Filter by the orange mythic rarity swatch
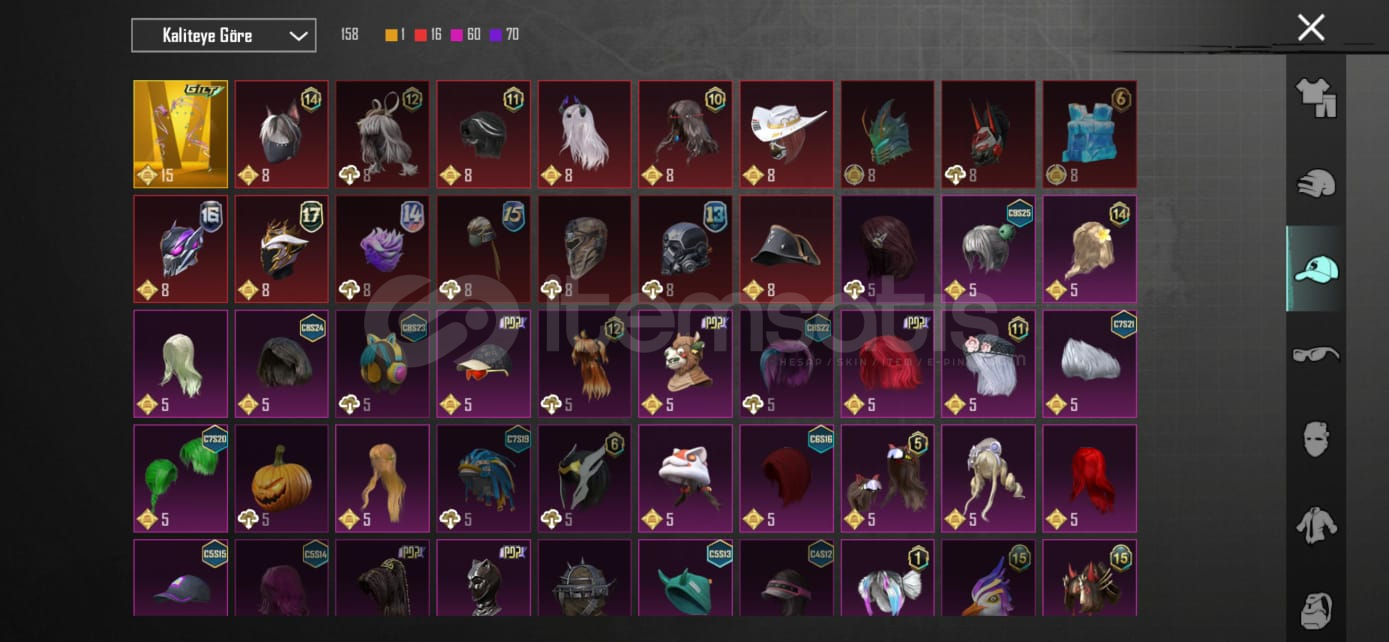 click(x=391, y=35)
